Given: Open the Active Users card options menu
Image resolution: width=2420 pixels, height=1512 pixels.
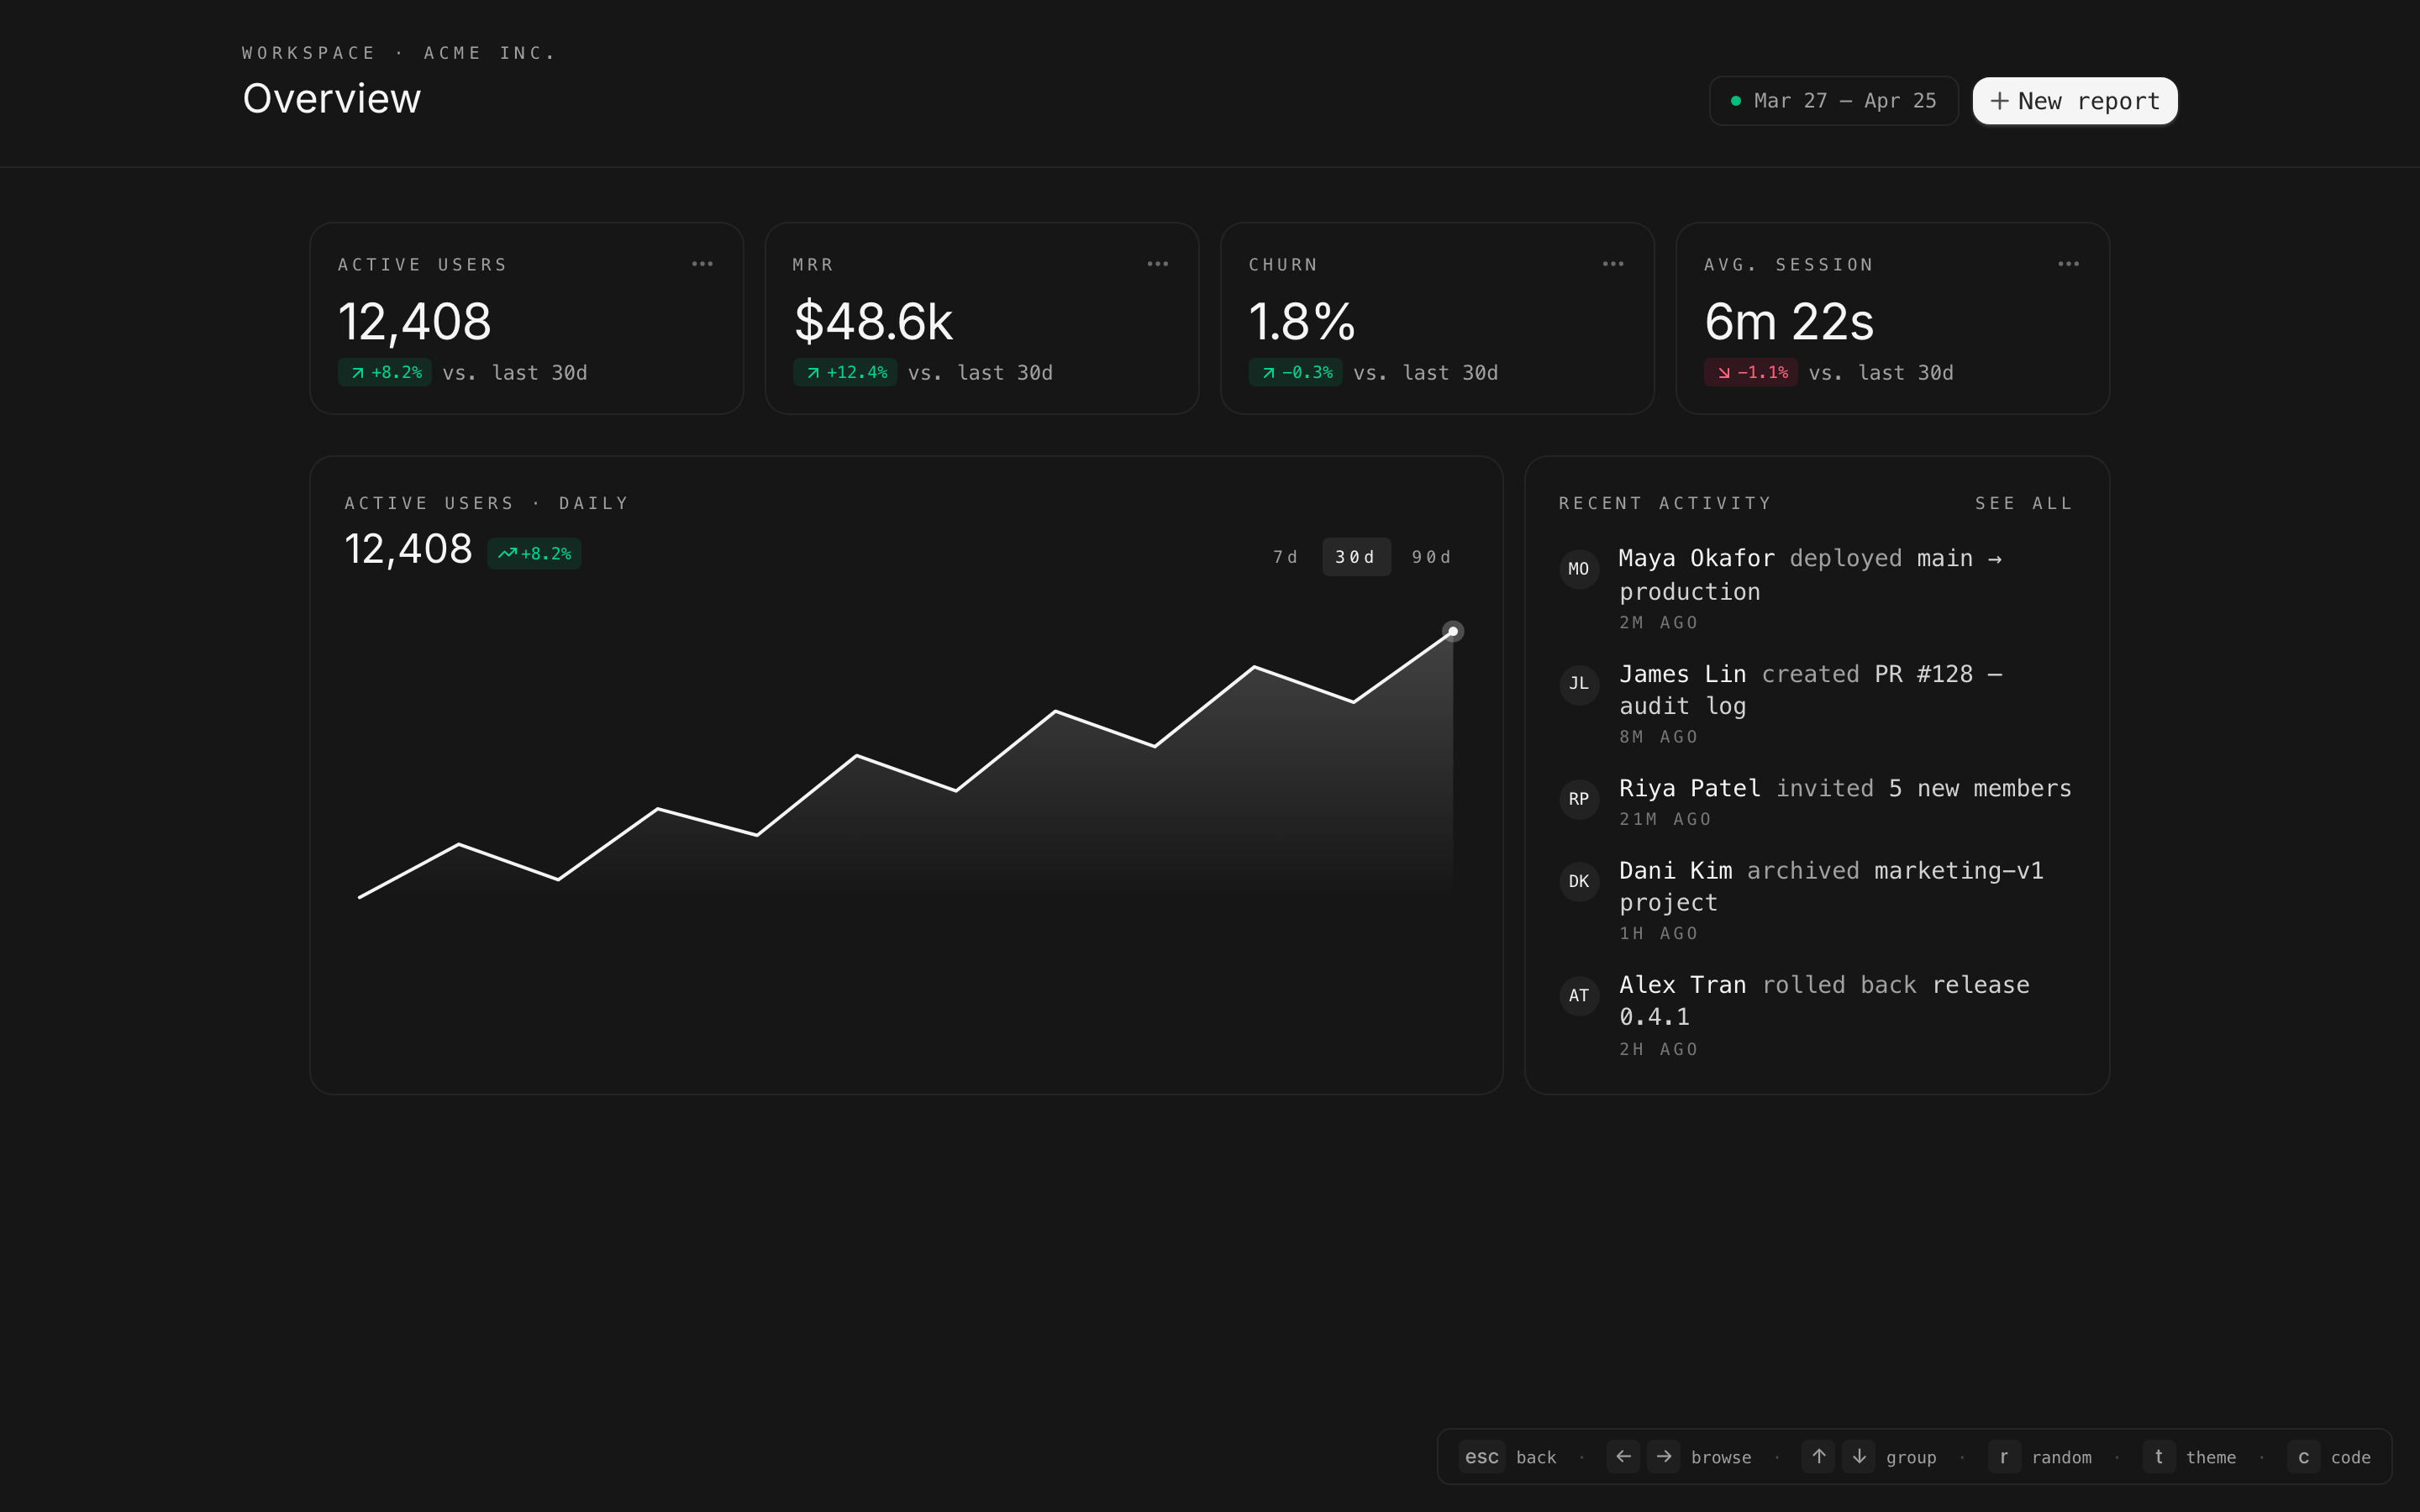Looking at the screenshot, I should click(x=702, y=264).
